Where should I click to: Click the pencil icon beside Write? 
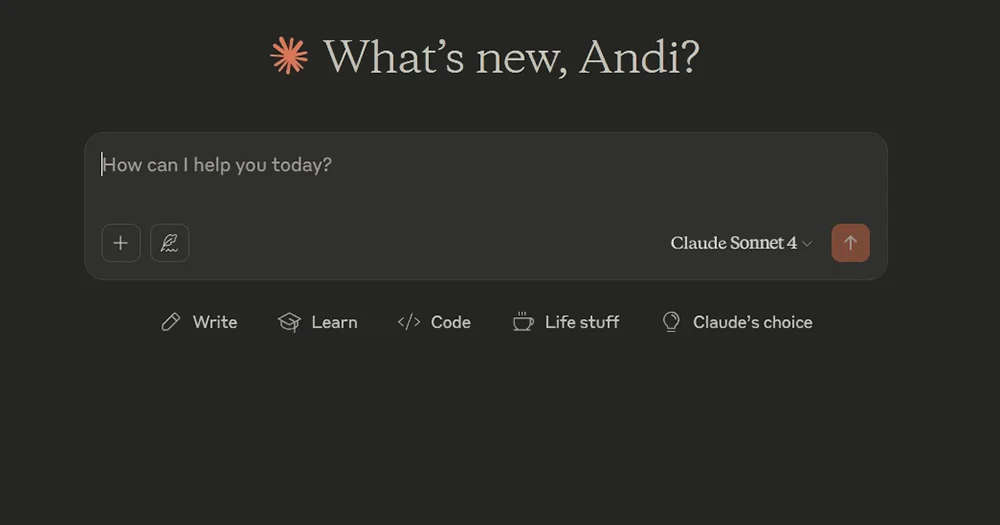pyautogui.click(x=171, y=322)
